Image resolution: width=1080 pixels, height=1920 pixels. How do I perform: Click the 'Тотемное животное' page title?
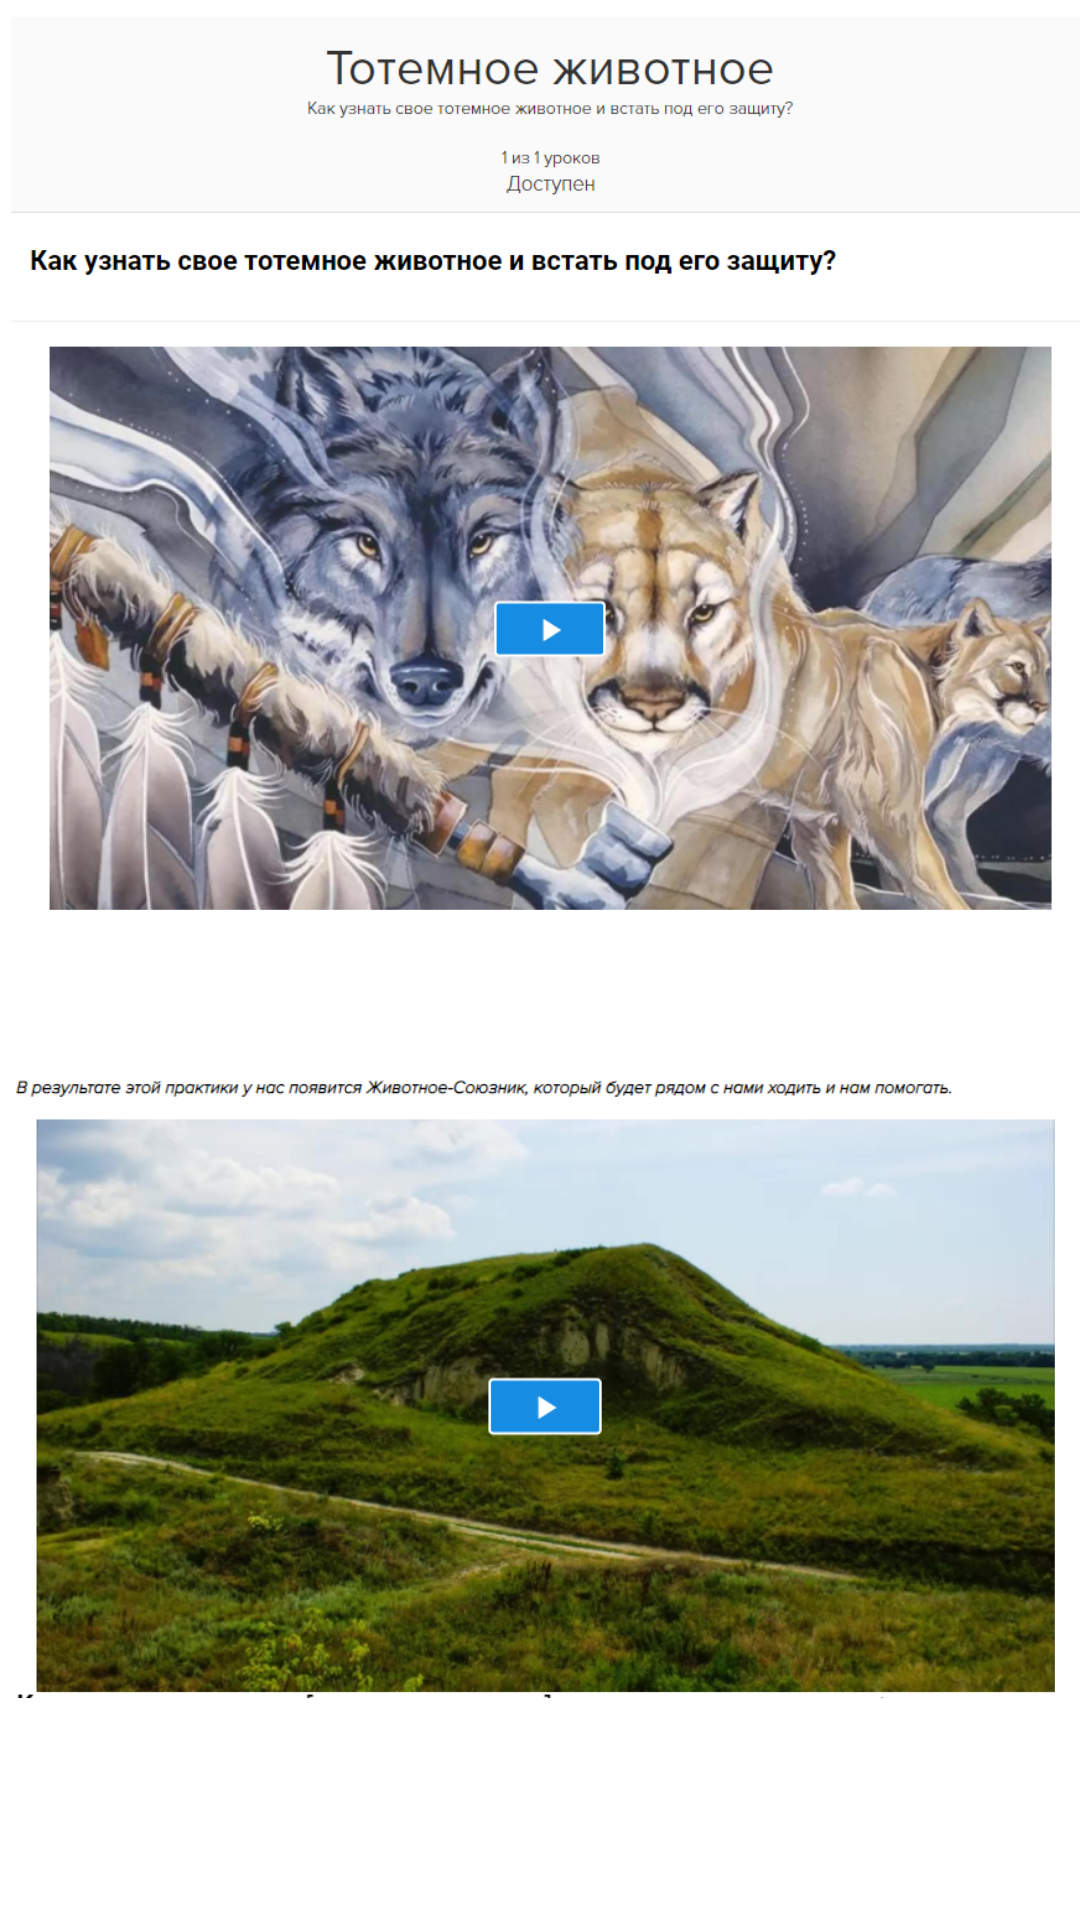[550, 69]
